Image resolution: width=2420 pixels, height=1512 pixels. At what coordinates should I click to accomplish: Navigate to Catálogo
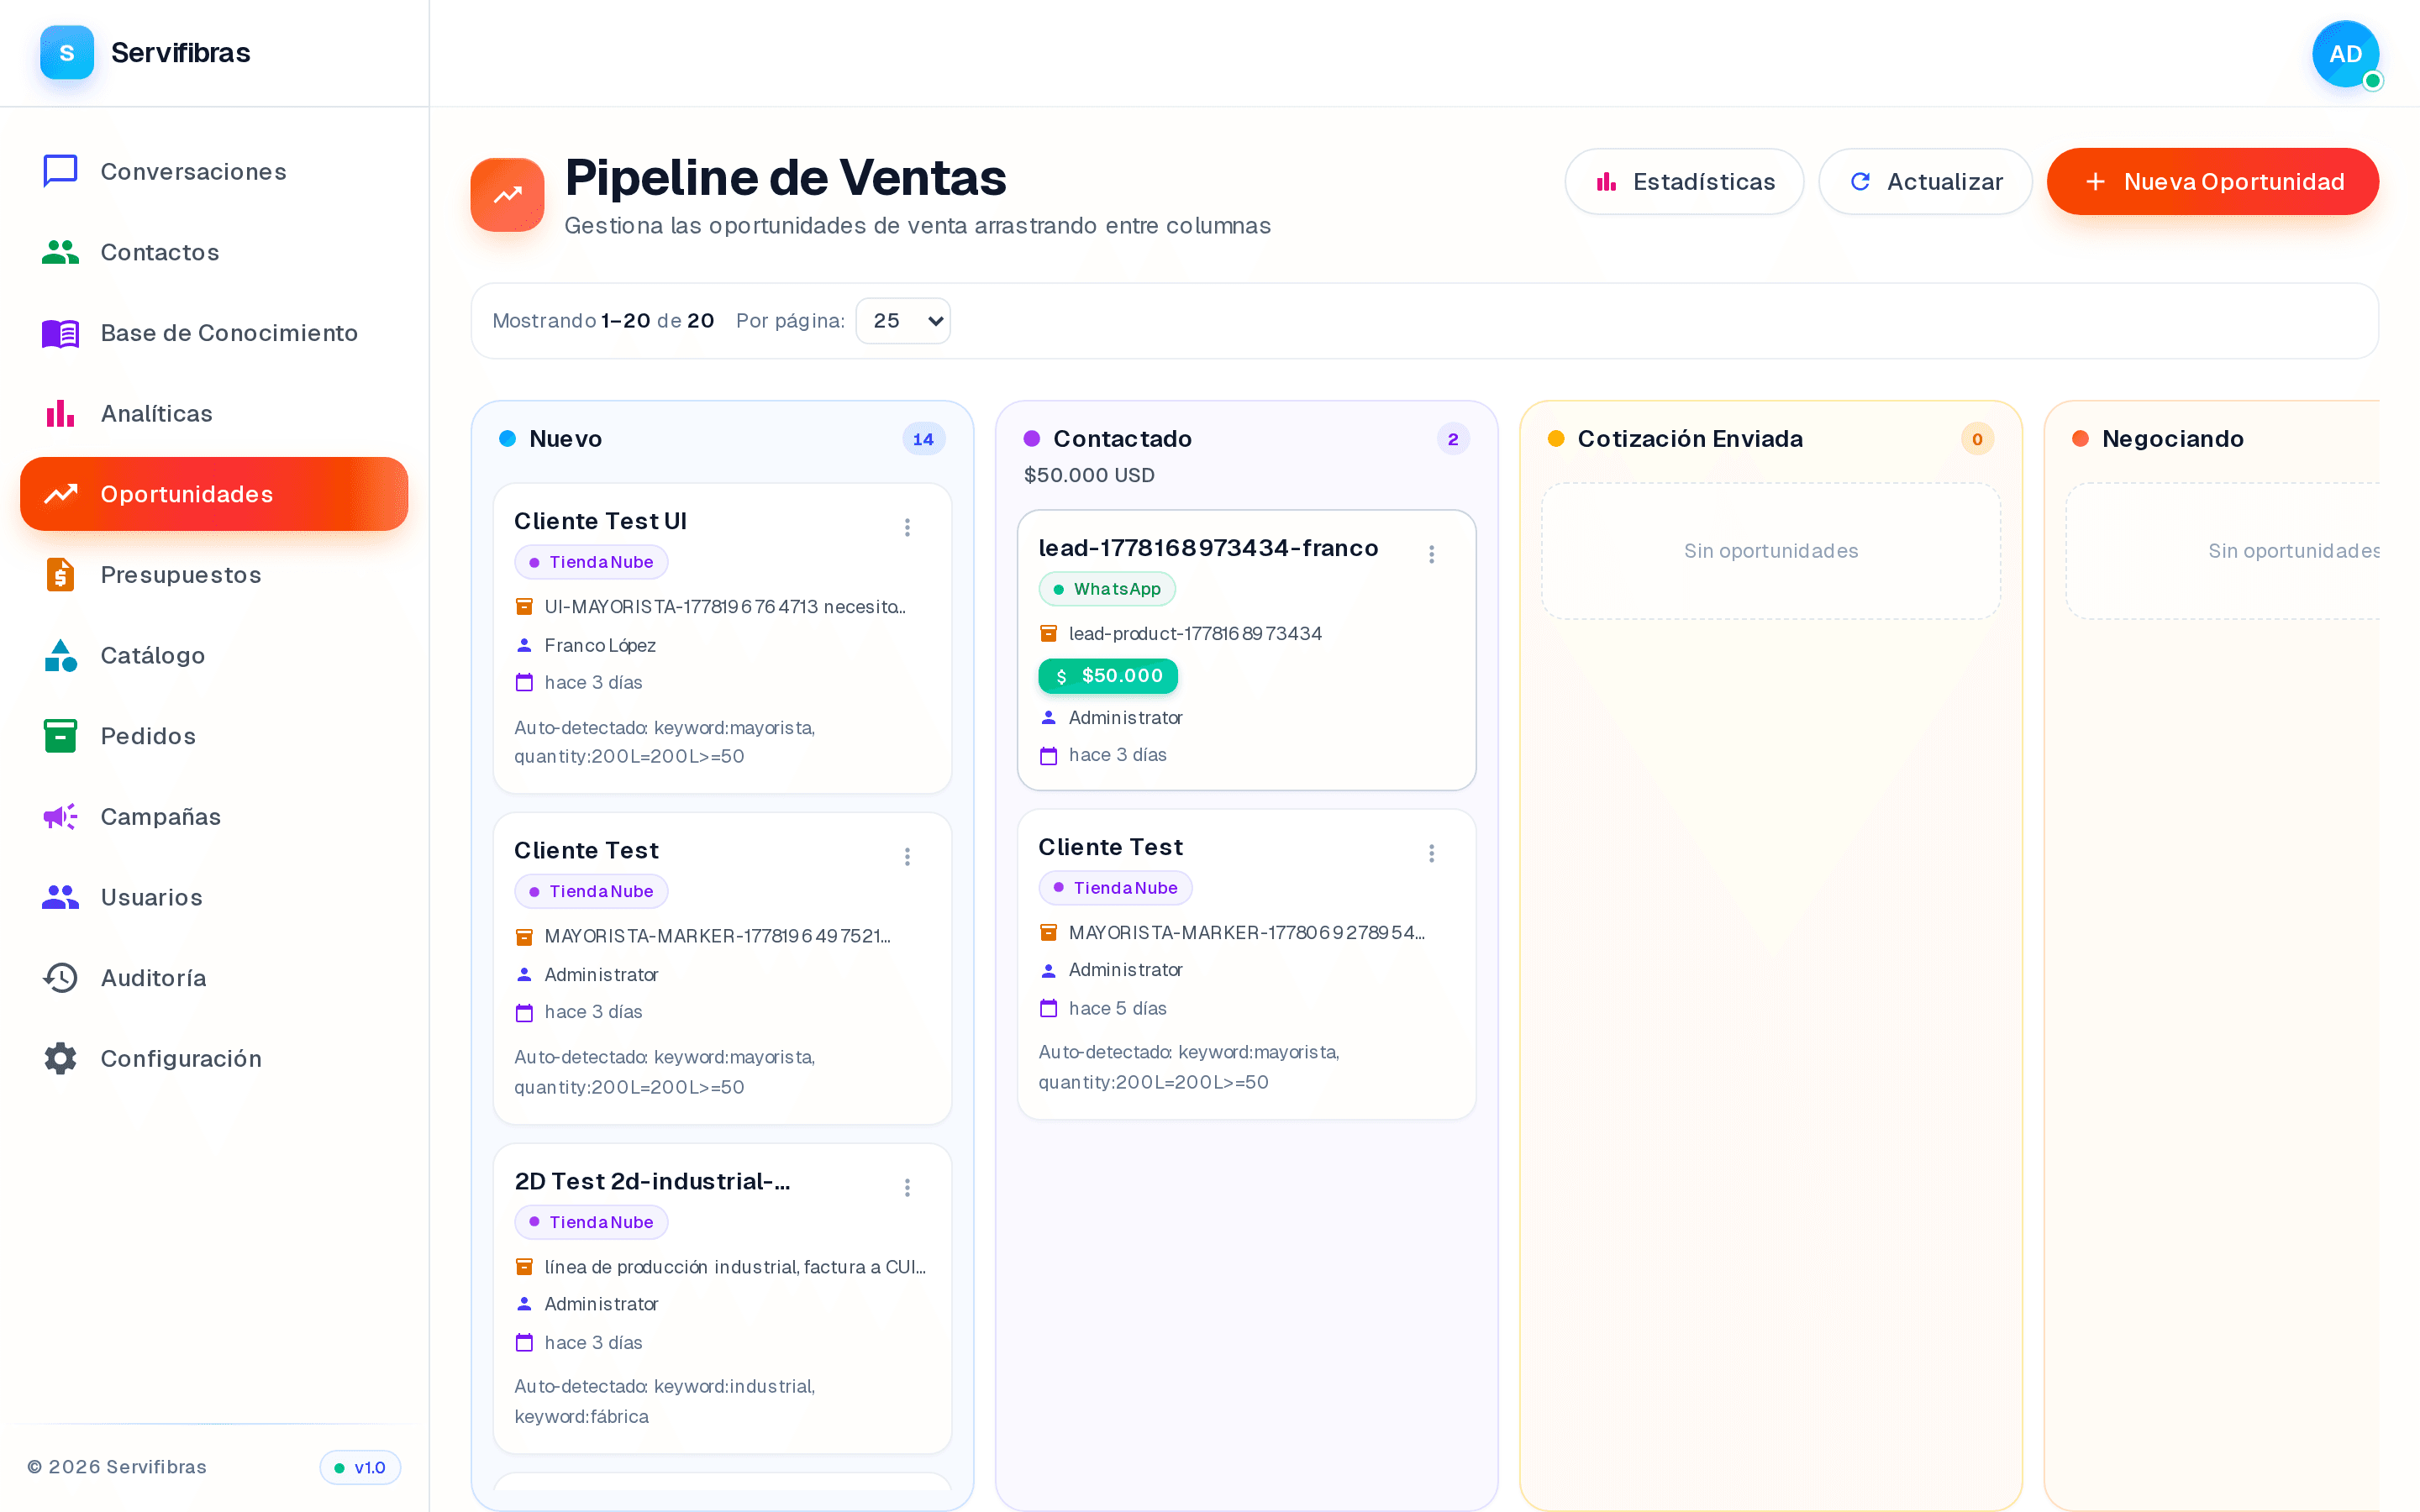[214, 655]
